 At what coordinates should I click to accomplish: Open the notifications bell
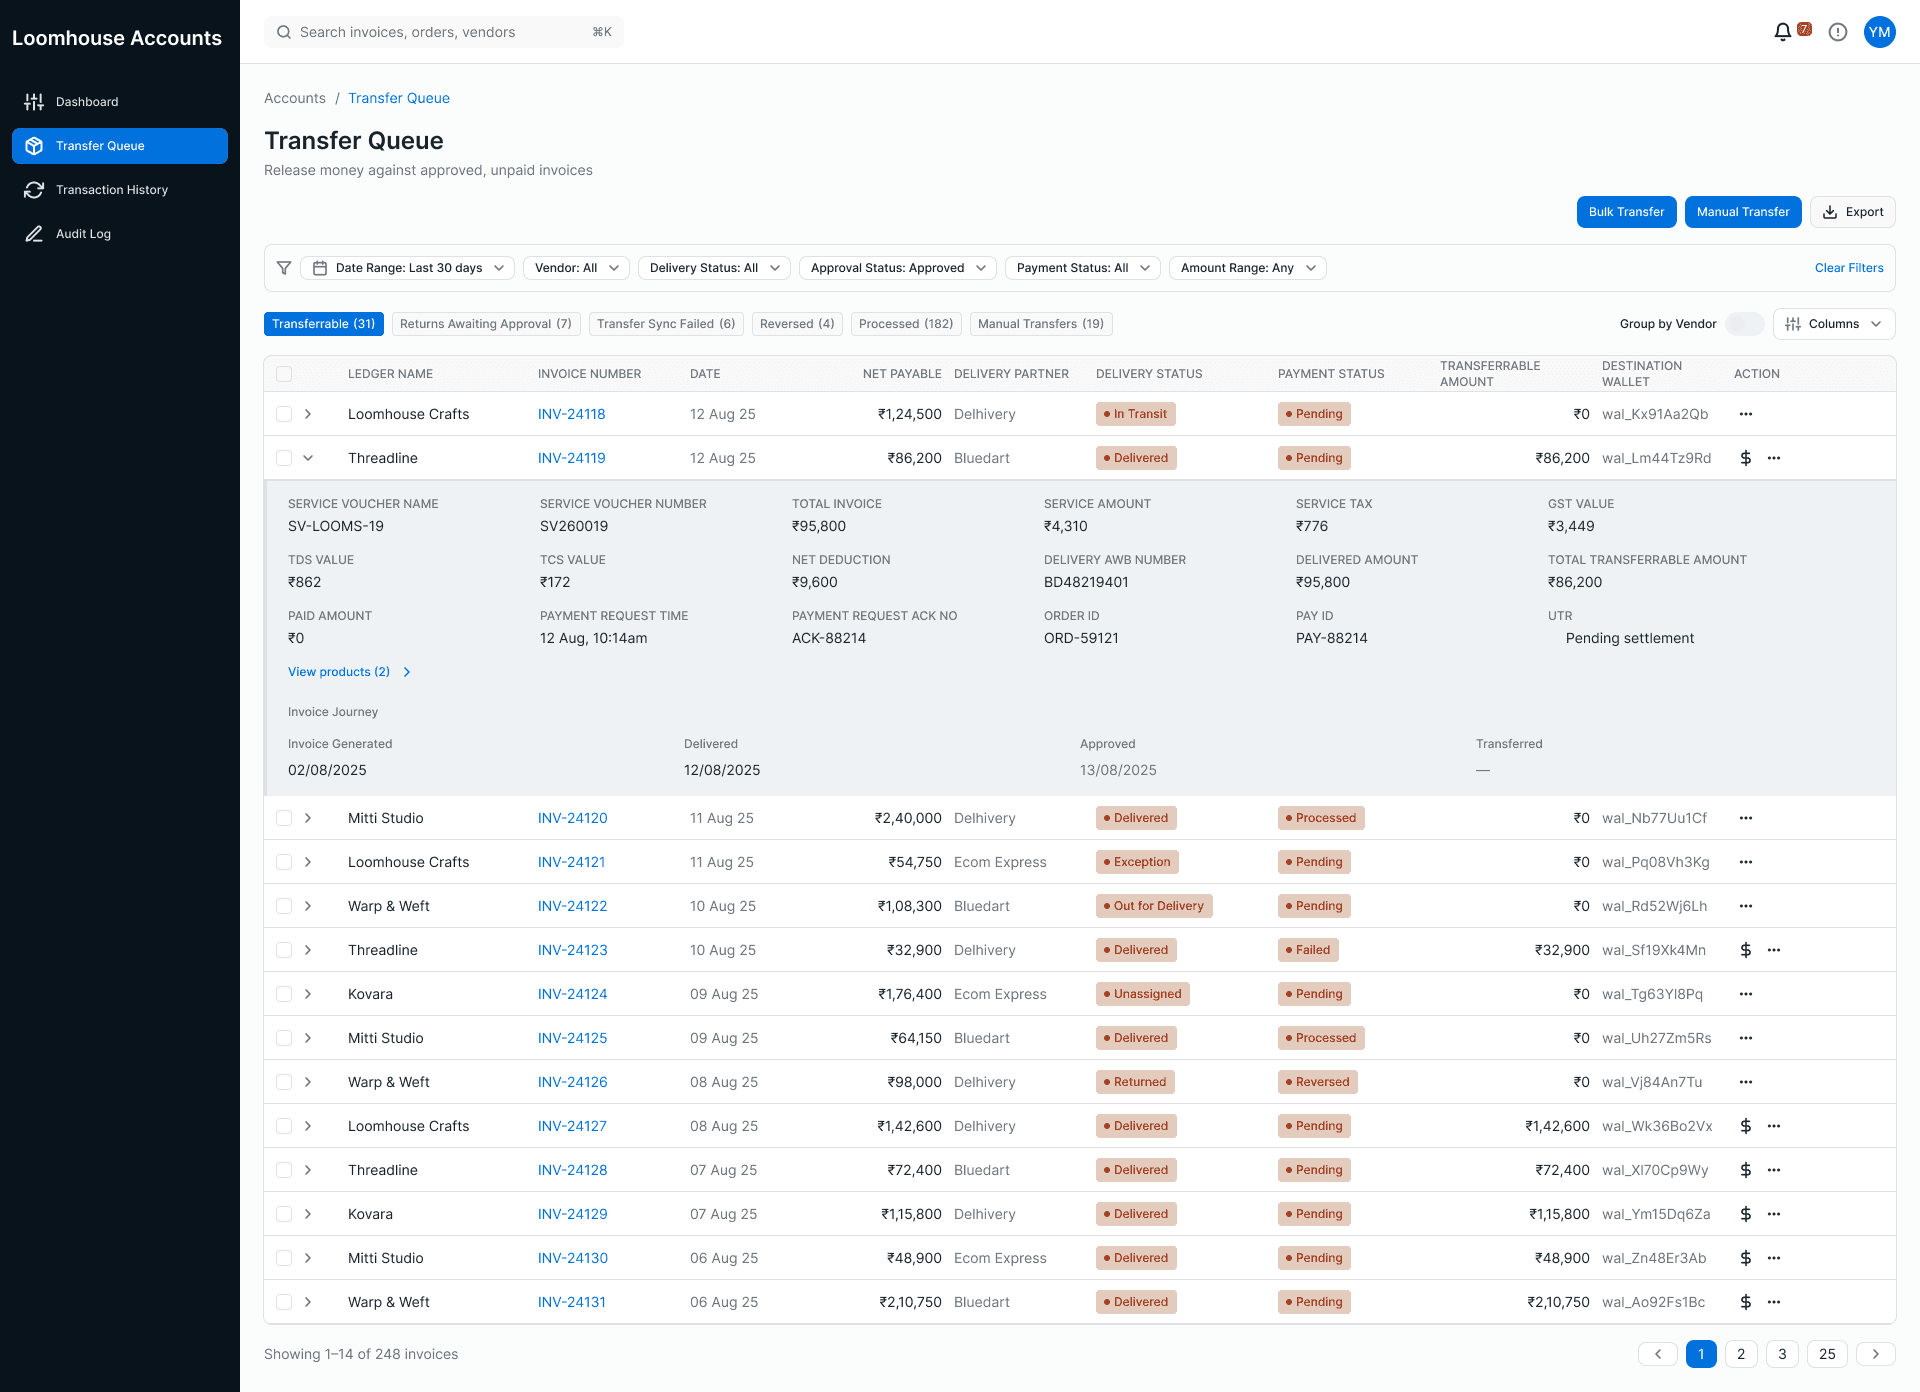[1782, 32]
